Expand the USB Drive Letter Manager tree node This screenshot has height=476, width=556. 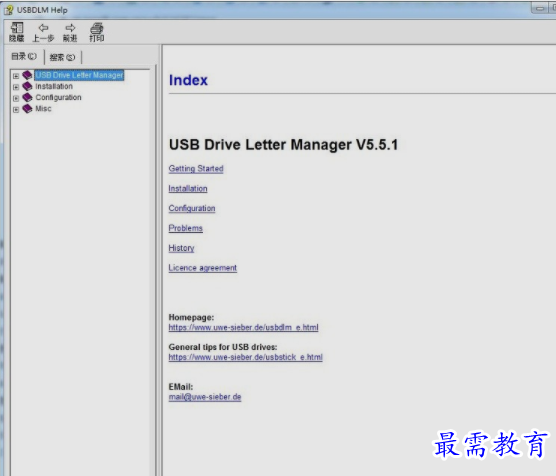click(x=16, y=76)
